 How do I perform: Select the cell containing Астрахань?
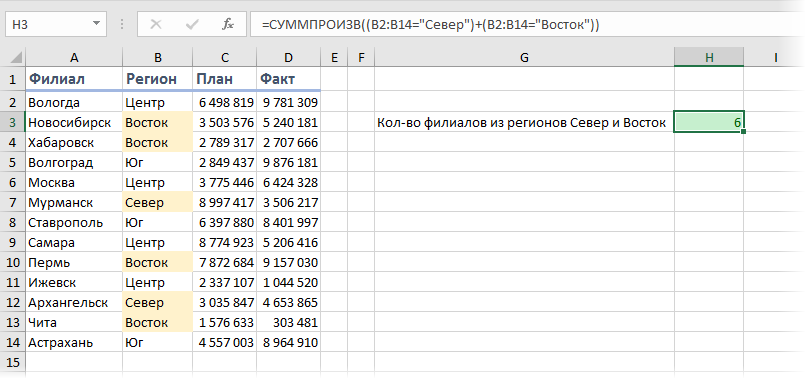[x=74, y=342]
